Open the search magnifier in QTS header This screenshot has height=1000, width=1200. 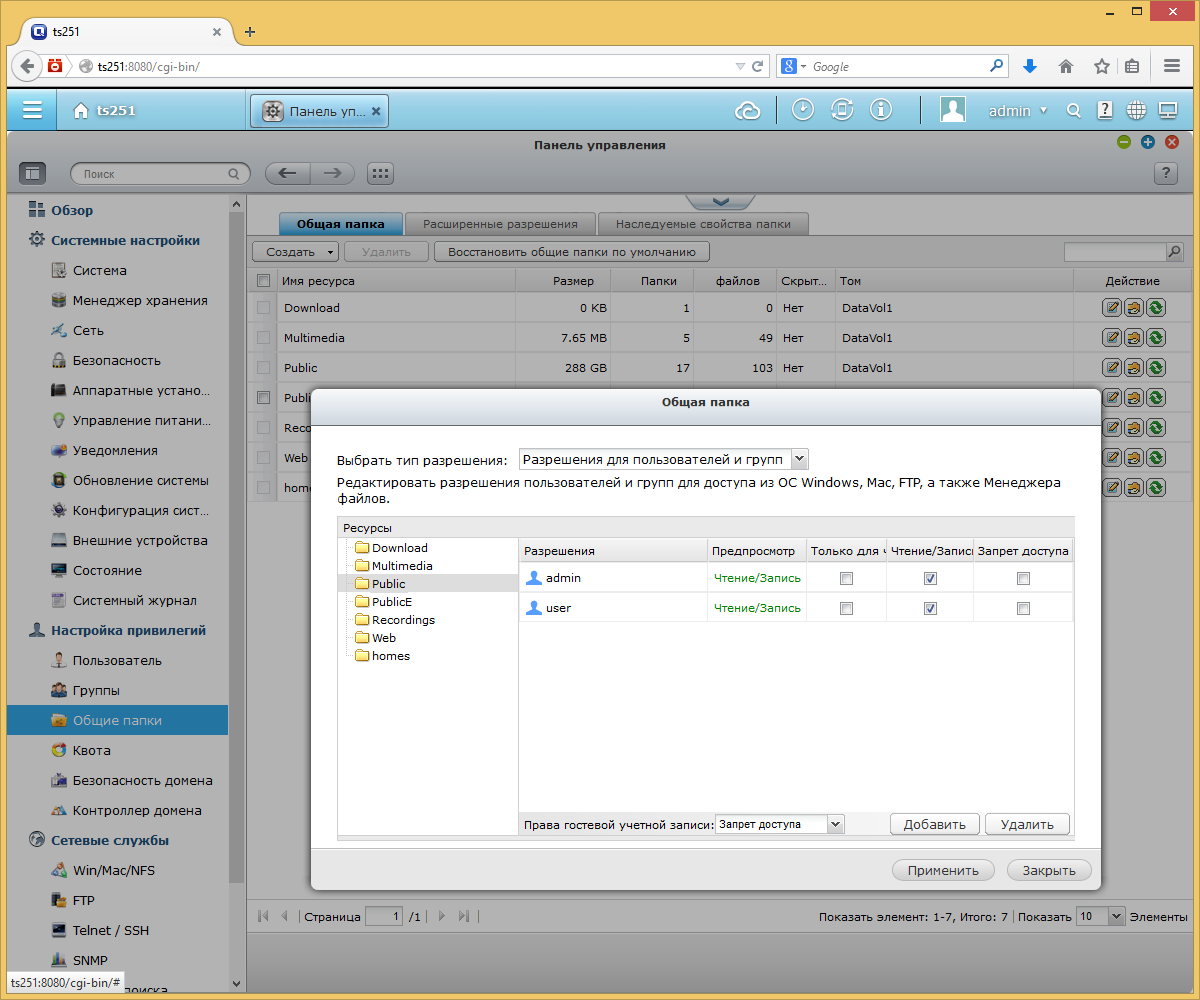point(1074,111)
